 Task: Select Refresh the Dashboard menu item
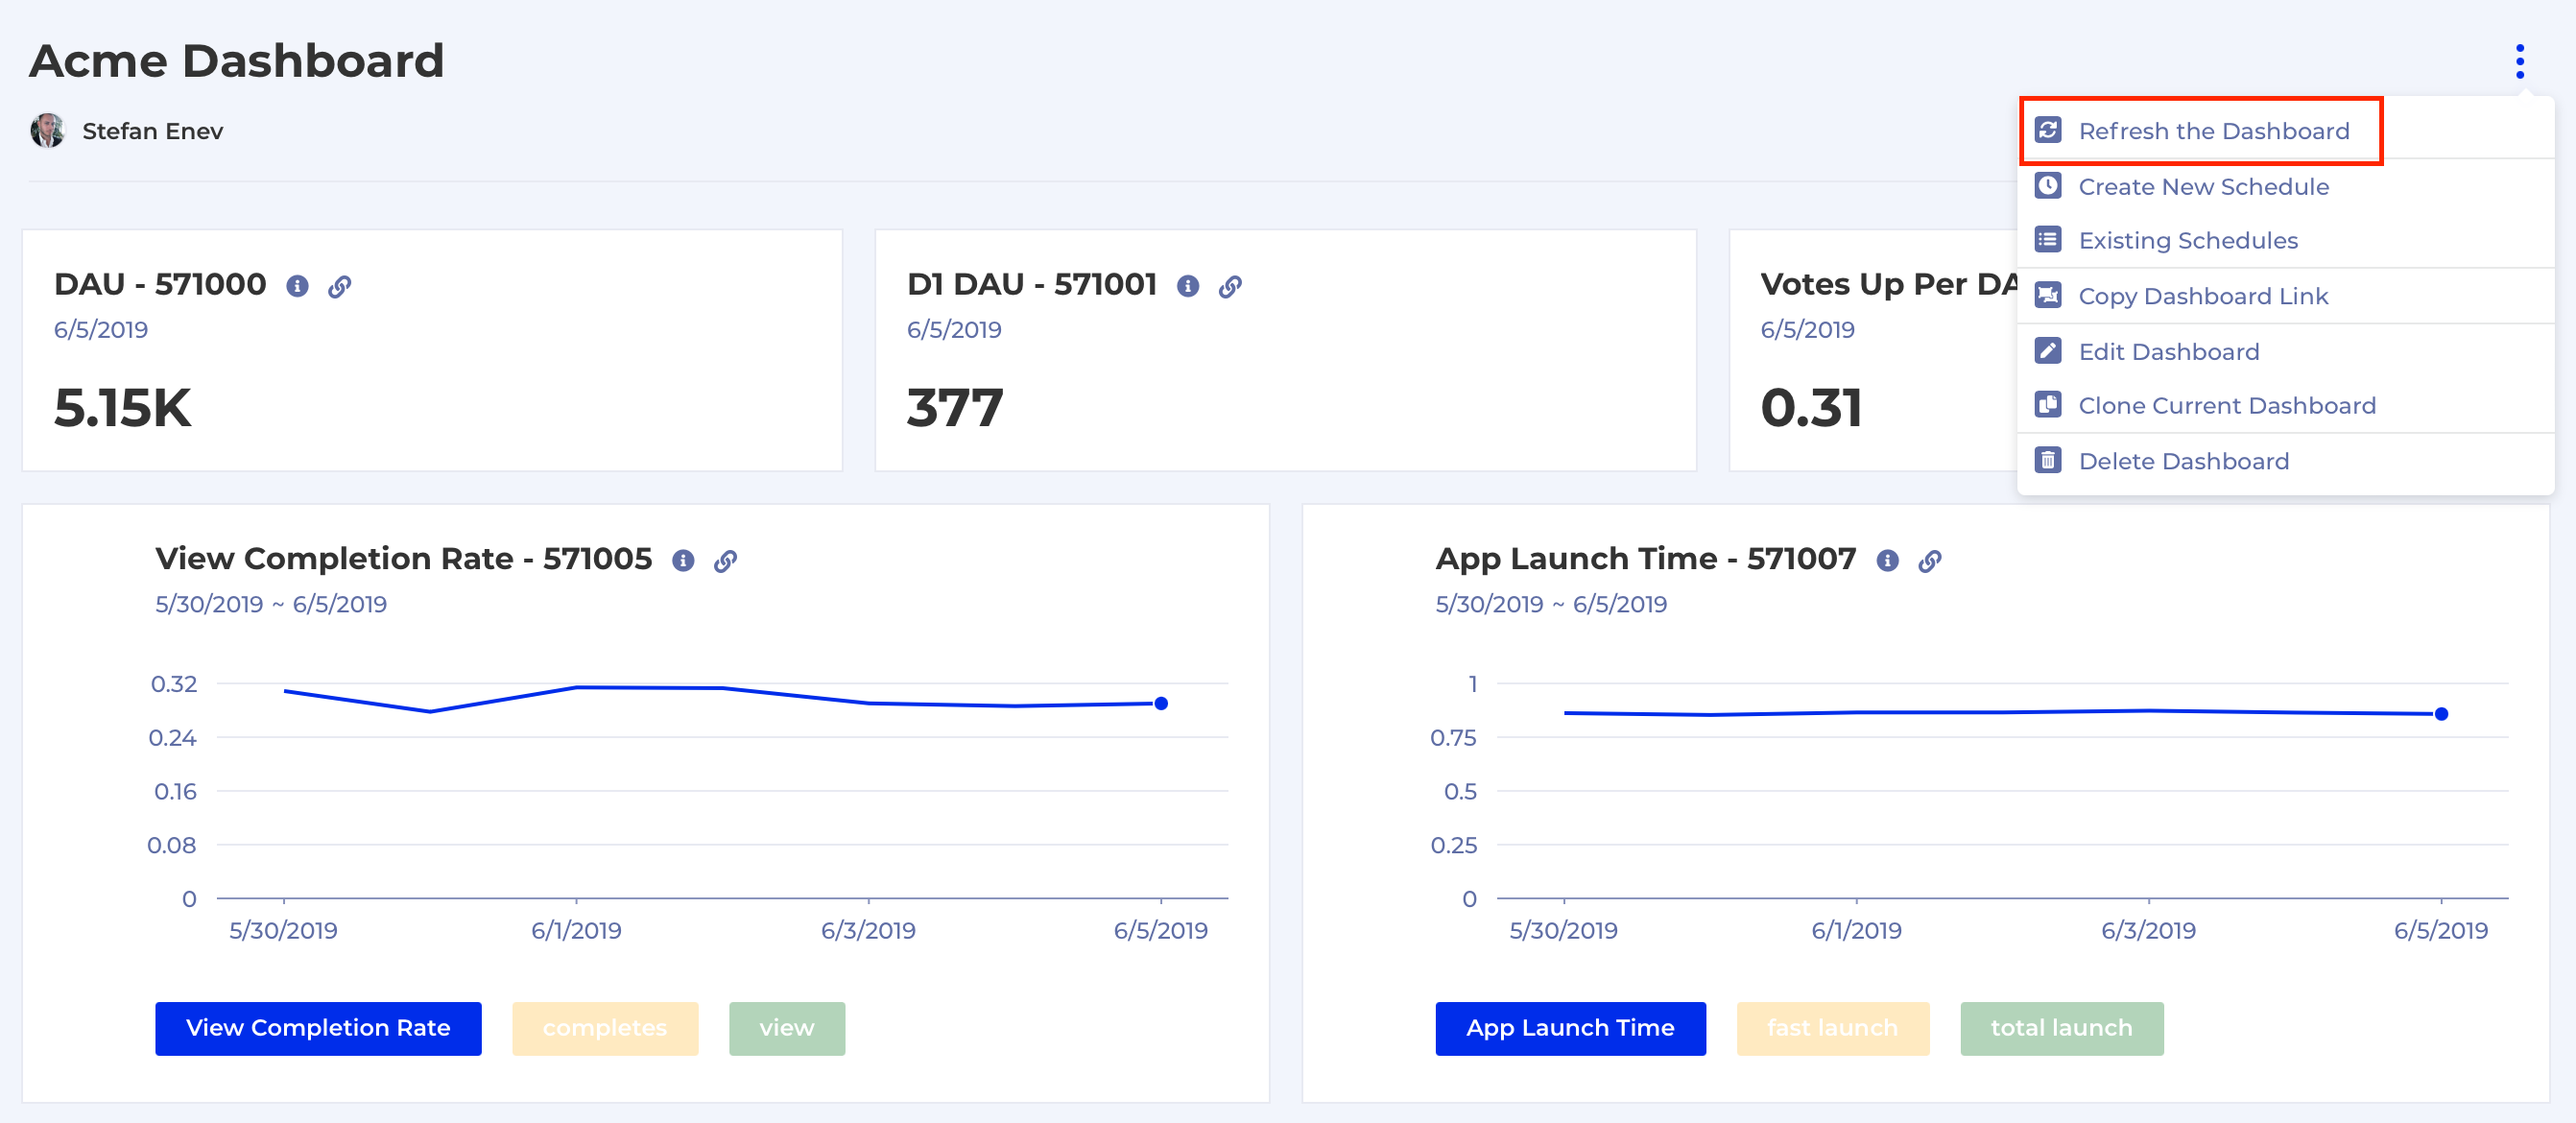click(x=2213, y=131)
